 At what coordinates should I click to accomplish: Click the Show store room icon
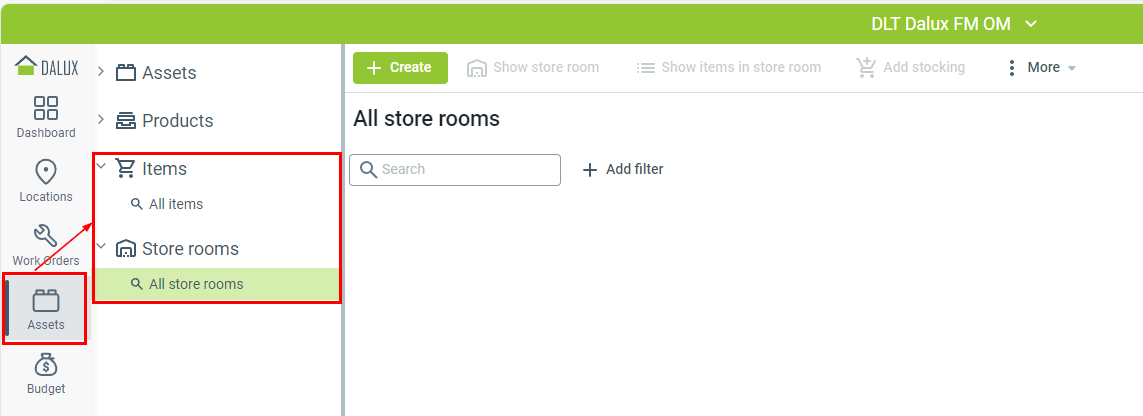click(x=478, y=68)
